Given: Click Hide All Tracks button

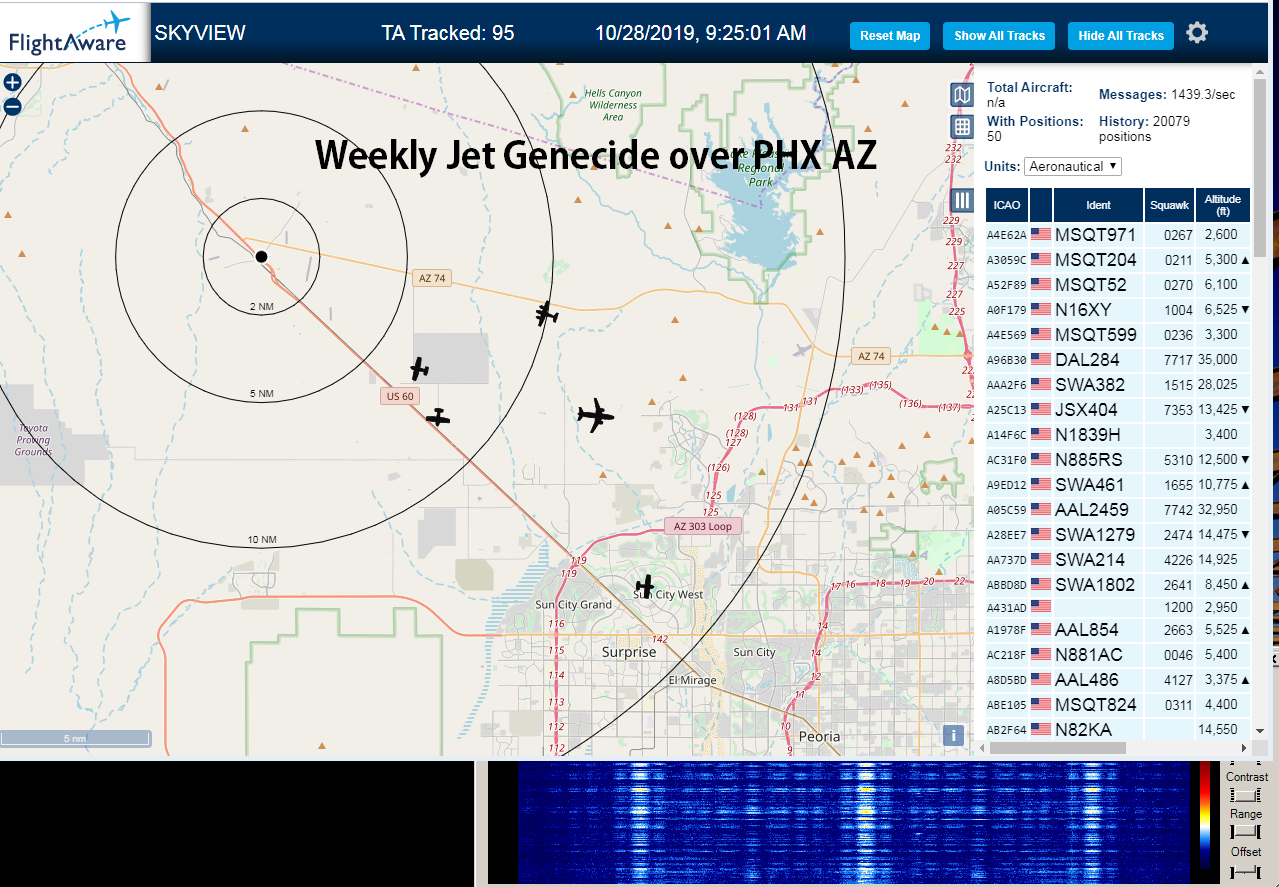Looking at the screenshot, I should click(1121, 35).
